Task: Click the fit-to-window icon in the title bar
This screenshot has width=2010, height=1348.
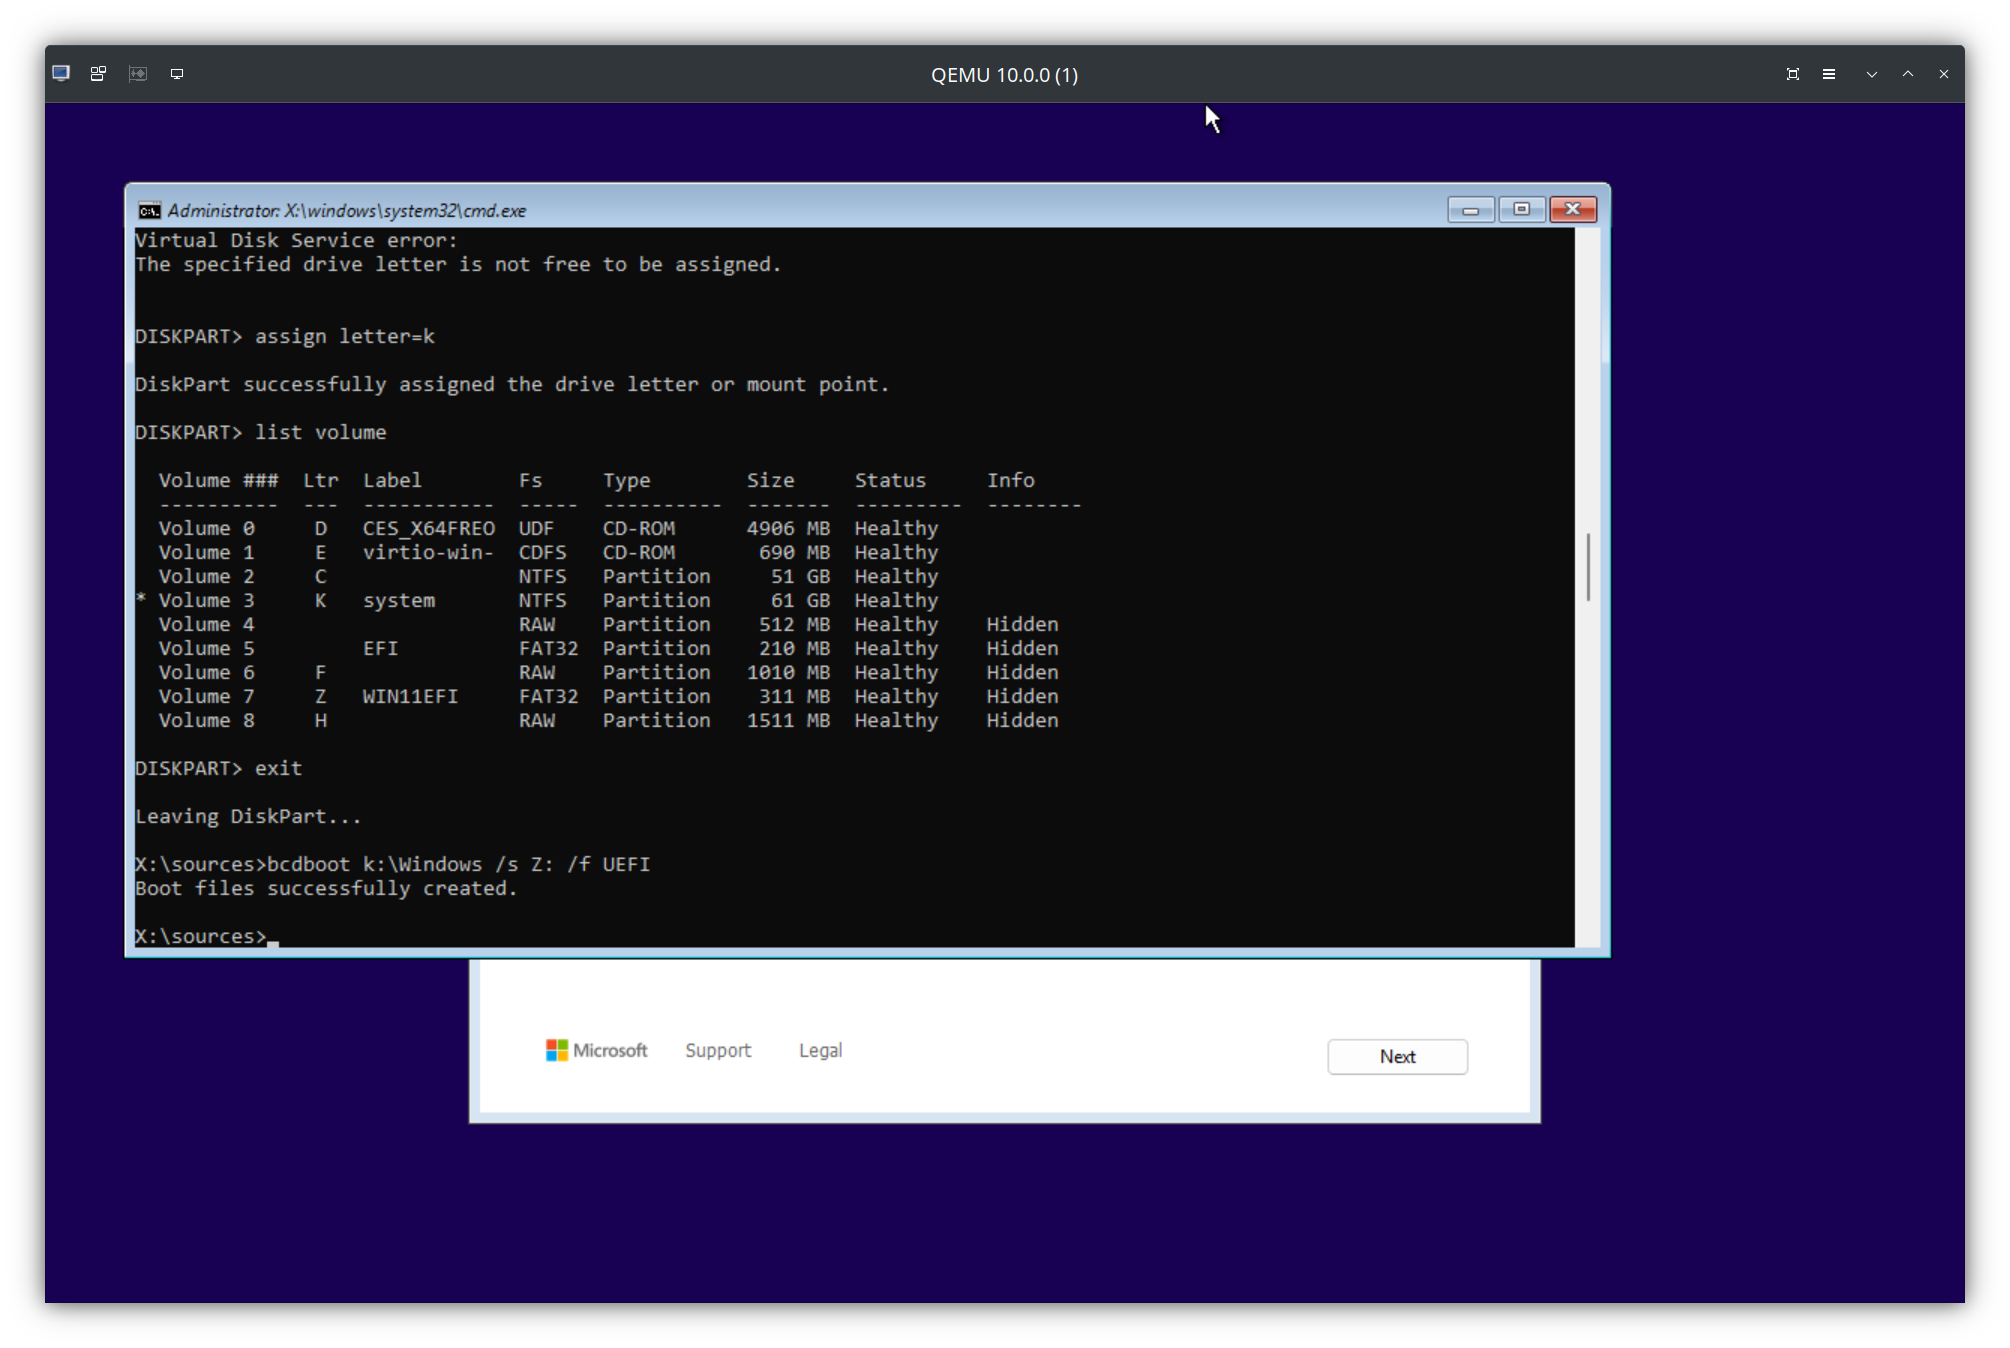Action: [x=1793, y=73]
